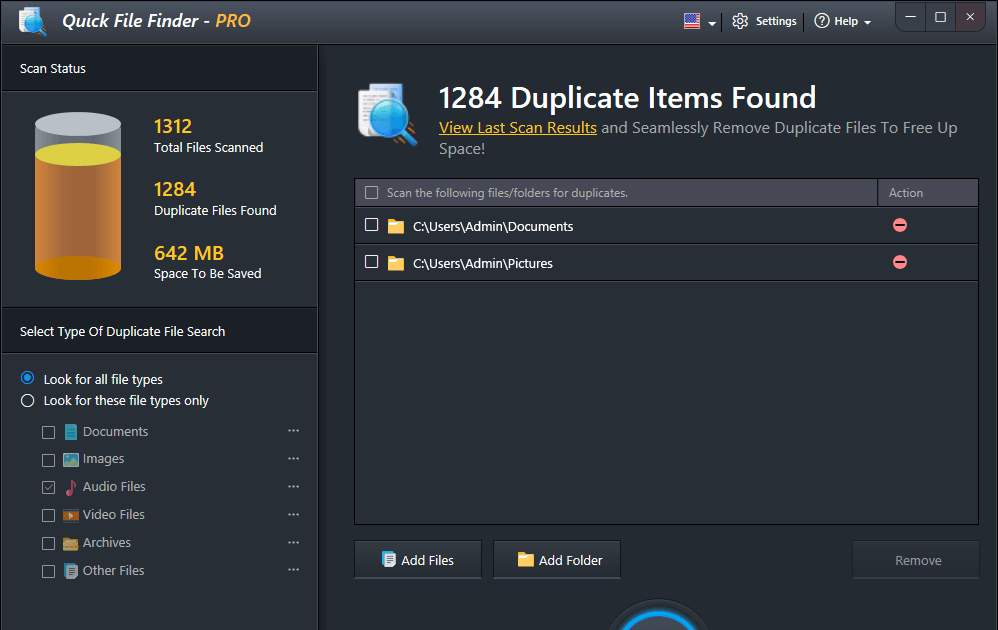Screen dimensions: 998x630
Task: Click the red remove icon for Documents folder
Action: [899, 225]
